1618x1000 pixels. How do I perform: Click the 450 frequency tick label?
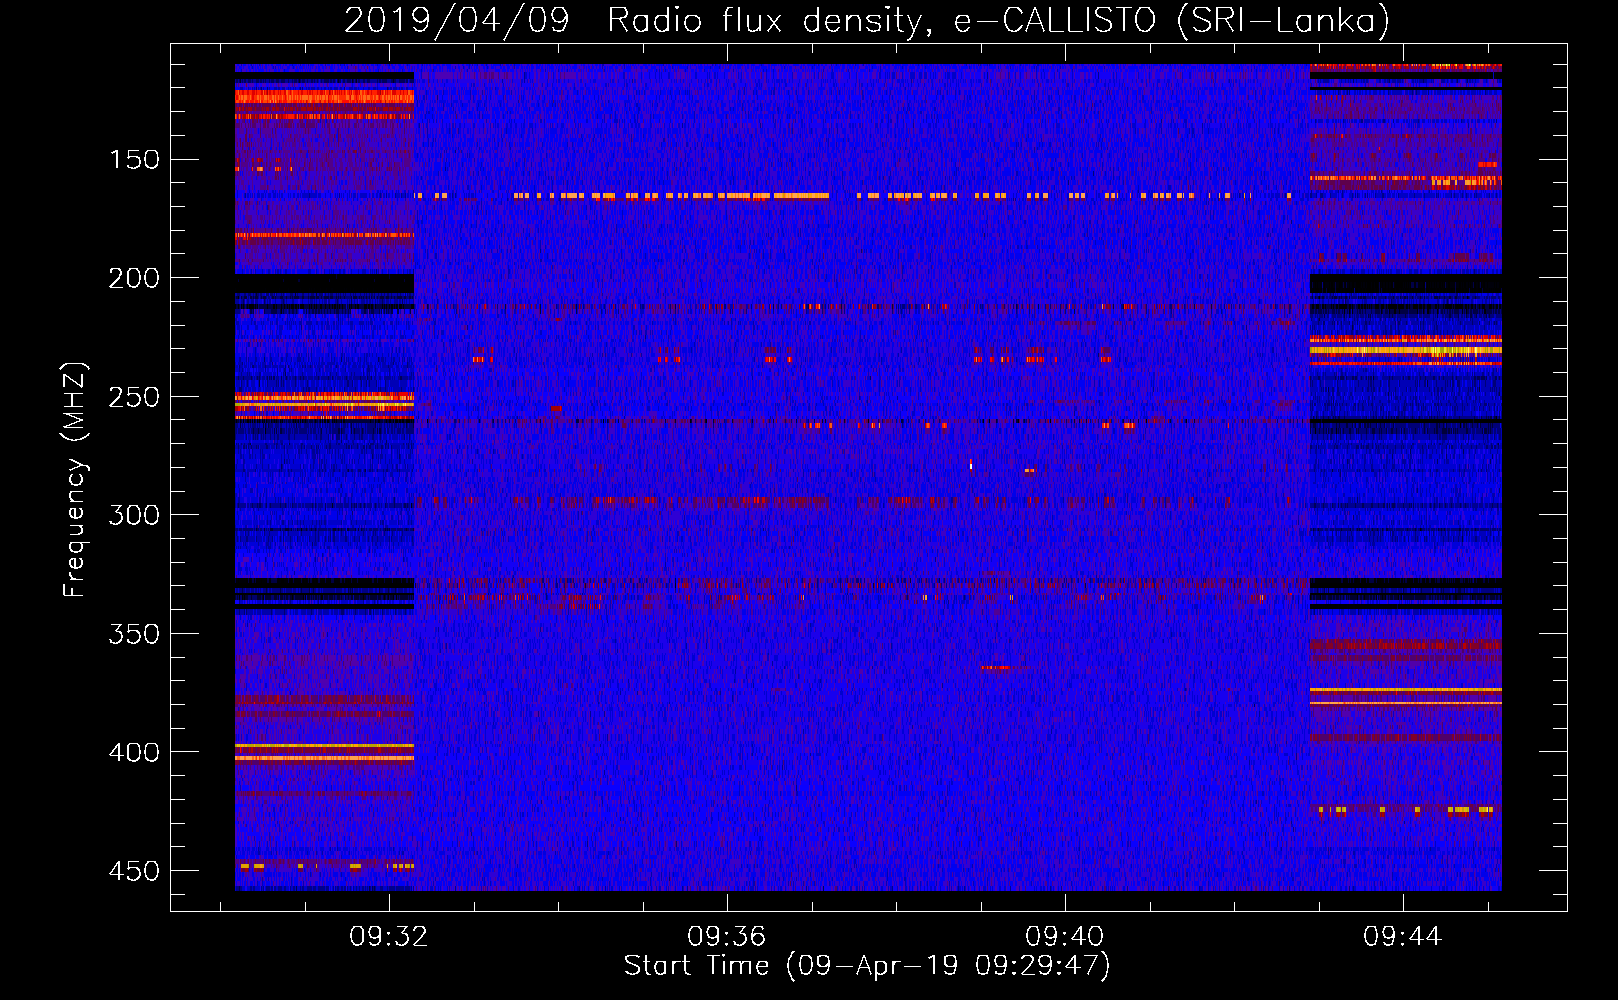tap(134, 871)
